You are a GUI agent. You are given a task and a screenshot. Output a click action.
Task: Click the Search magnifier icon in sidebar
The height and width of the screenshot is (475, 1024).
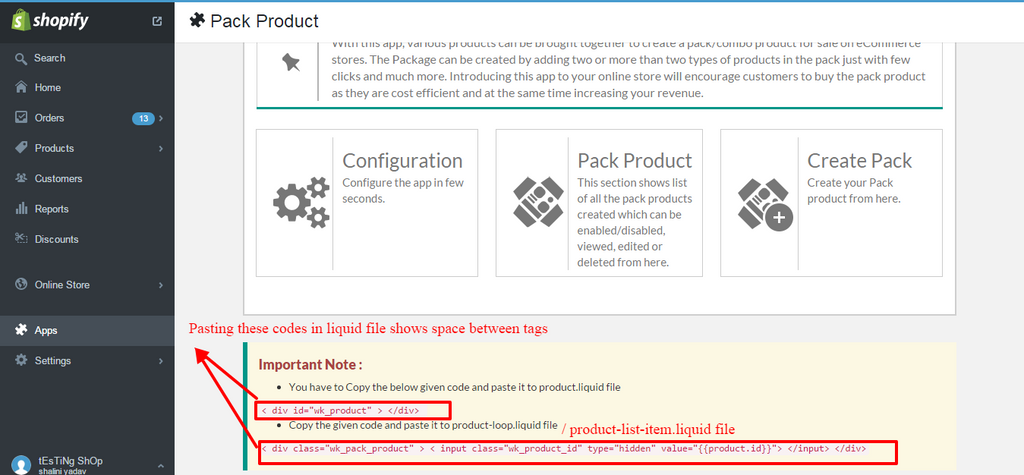coord(21,58)
